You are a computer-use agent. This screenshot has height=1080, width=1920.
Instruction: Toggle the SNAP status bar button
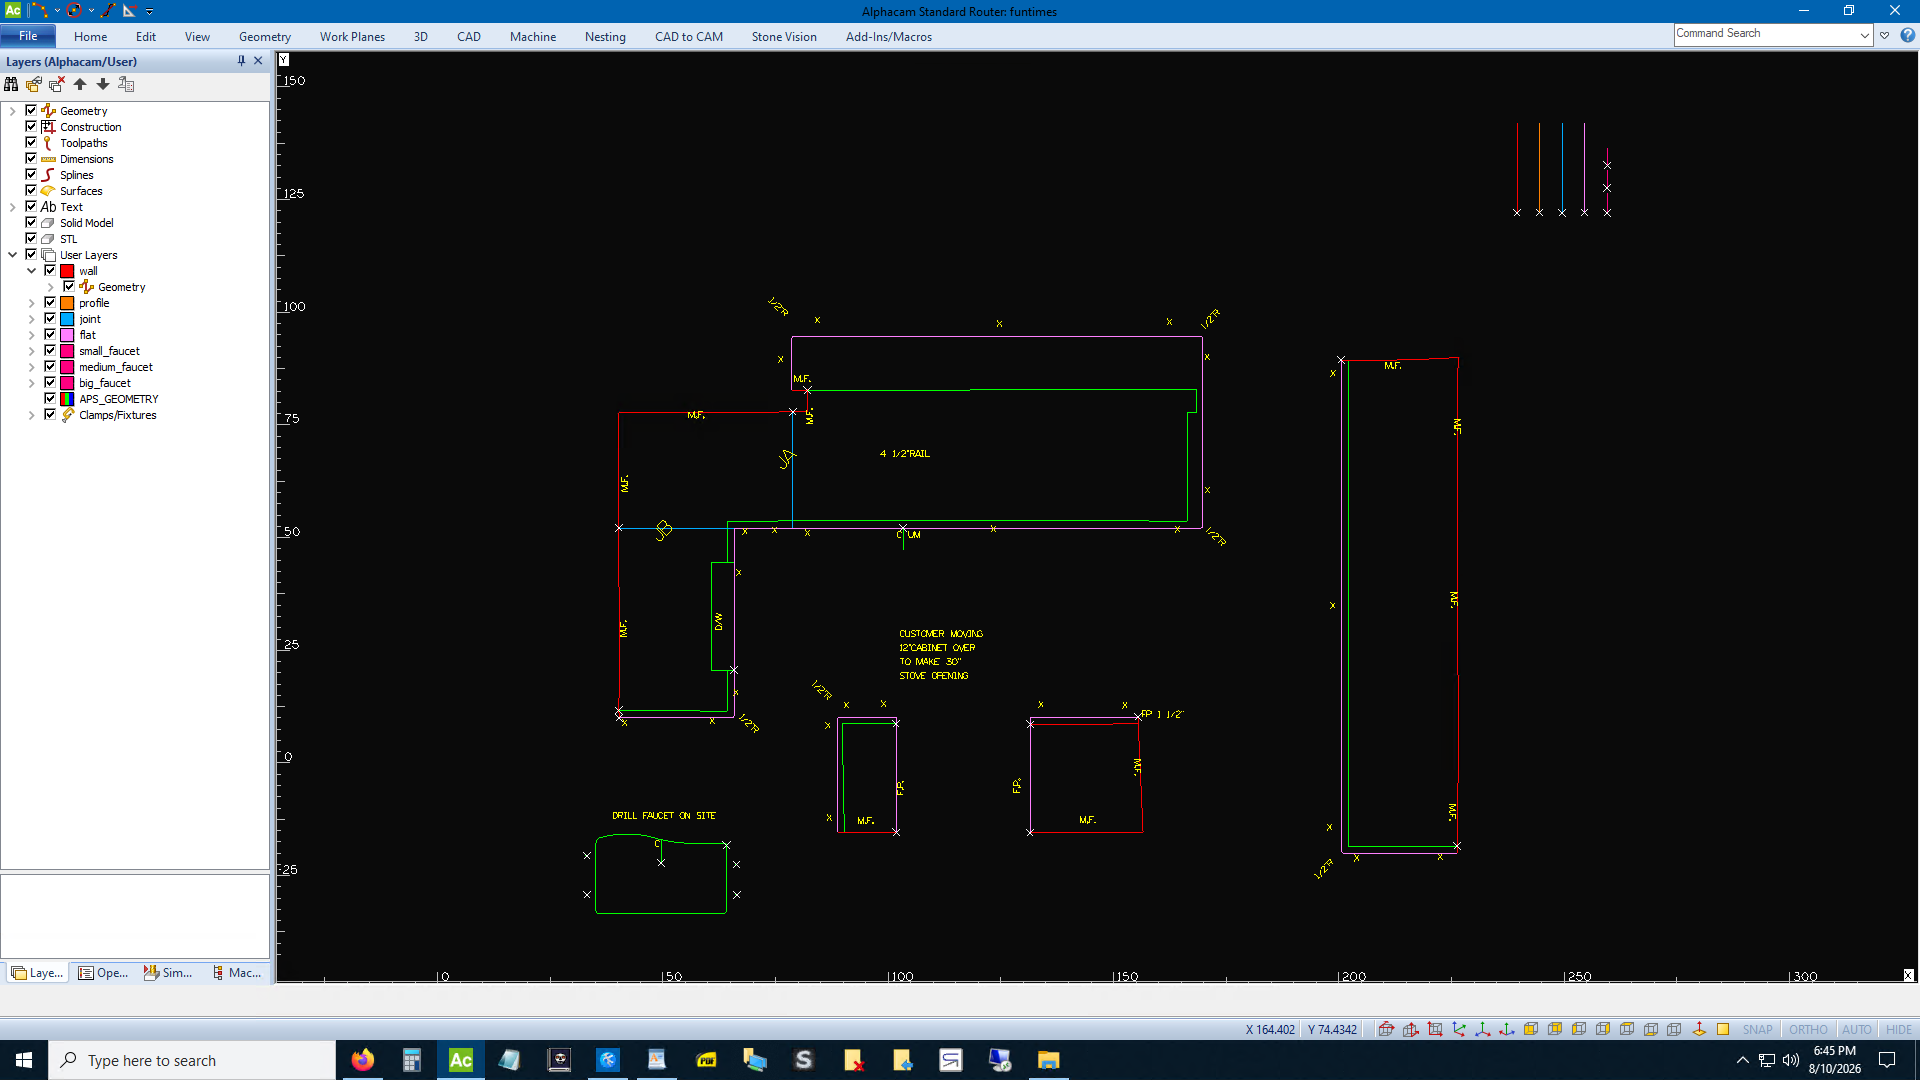point(1757,1029)
